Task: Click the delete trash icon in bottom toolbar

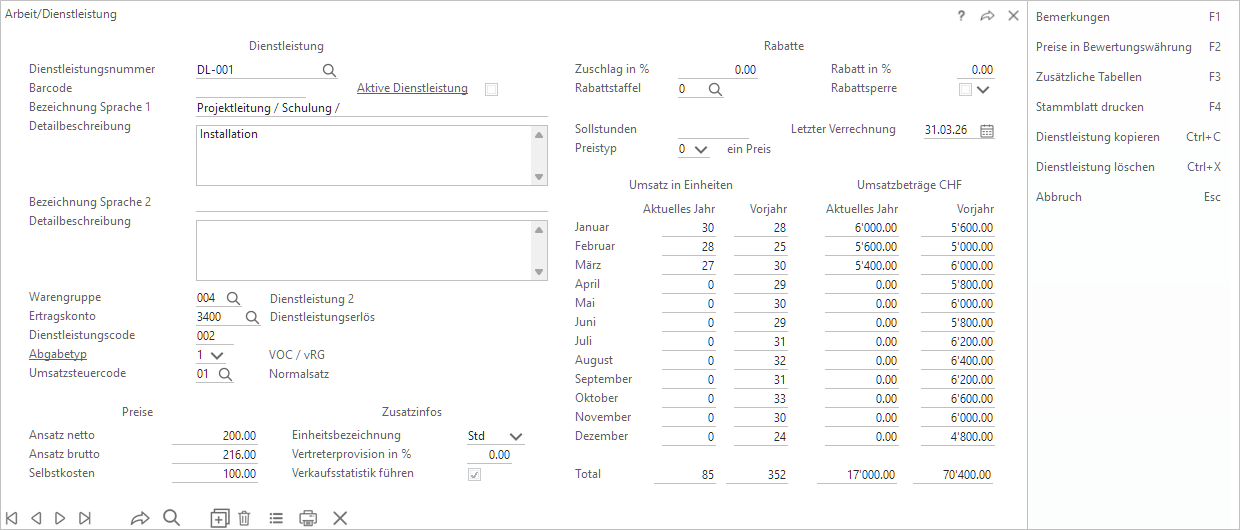Action: [244, 518]
